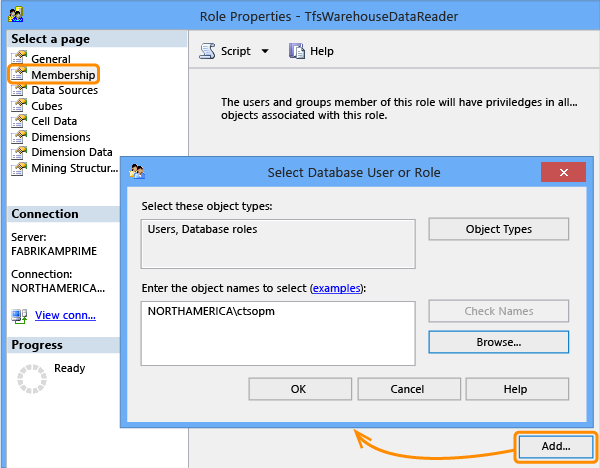Click the Ready progress spinner

coord(32,379)
